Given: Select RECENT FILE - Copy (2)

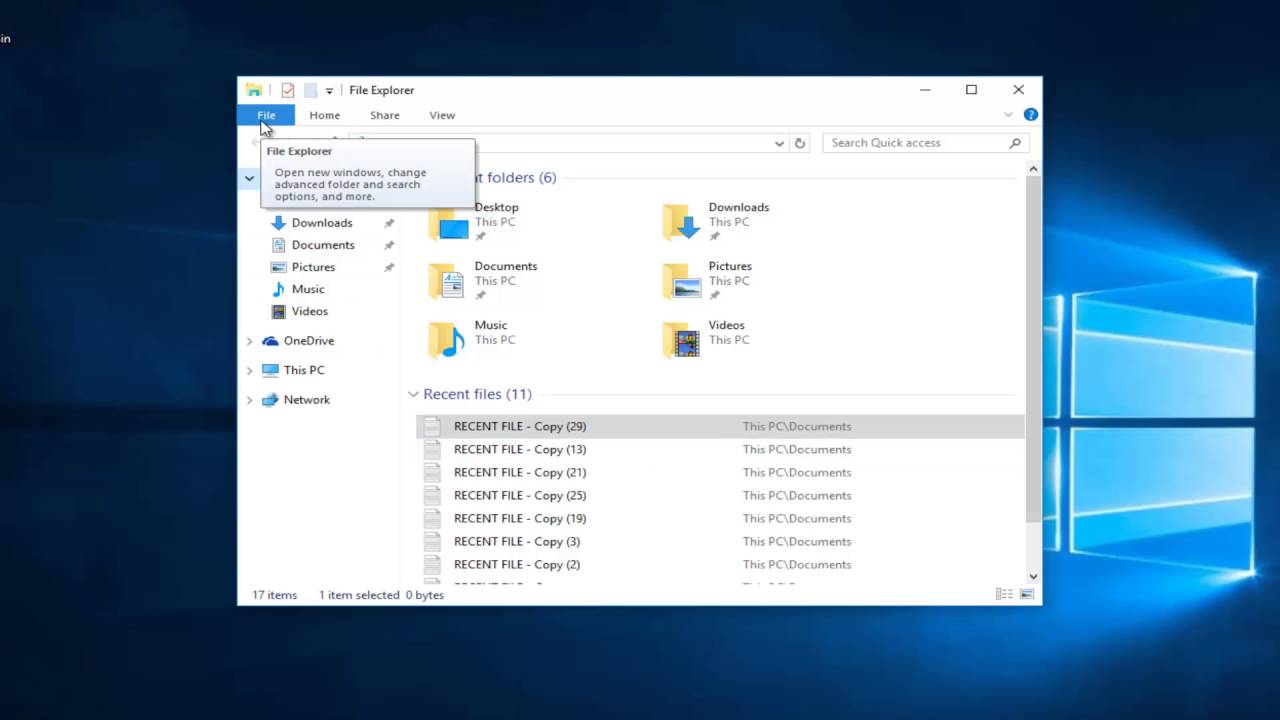Looking at the screenshot, I should (x=720, y=564).
